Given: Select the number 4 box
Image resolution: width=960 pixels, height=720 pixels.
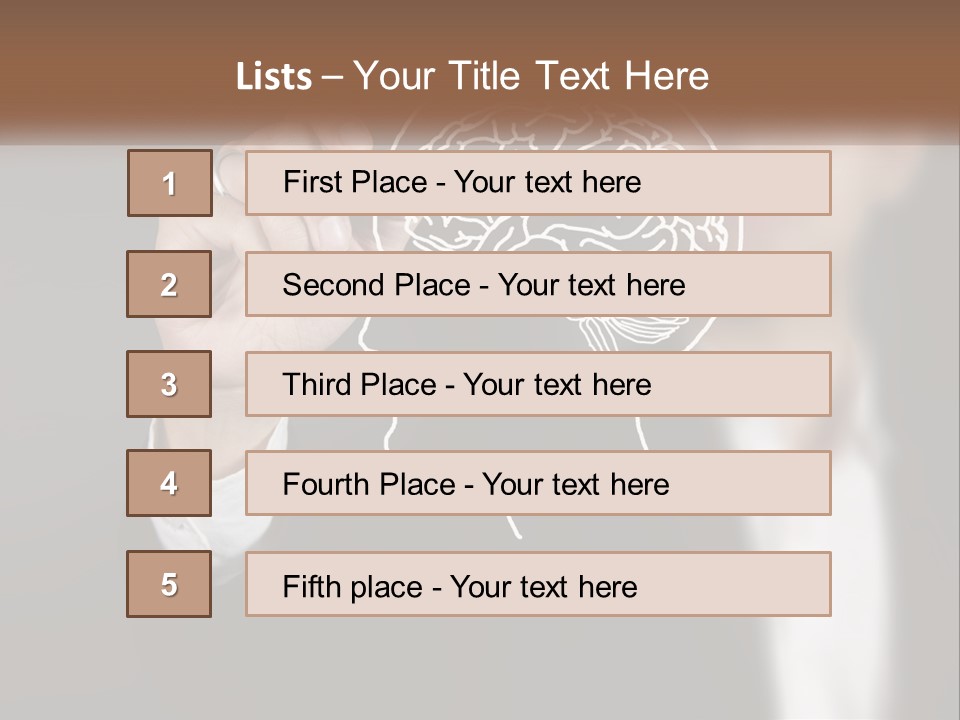Looking at the screenshot, I should [x=169, y=483].
